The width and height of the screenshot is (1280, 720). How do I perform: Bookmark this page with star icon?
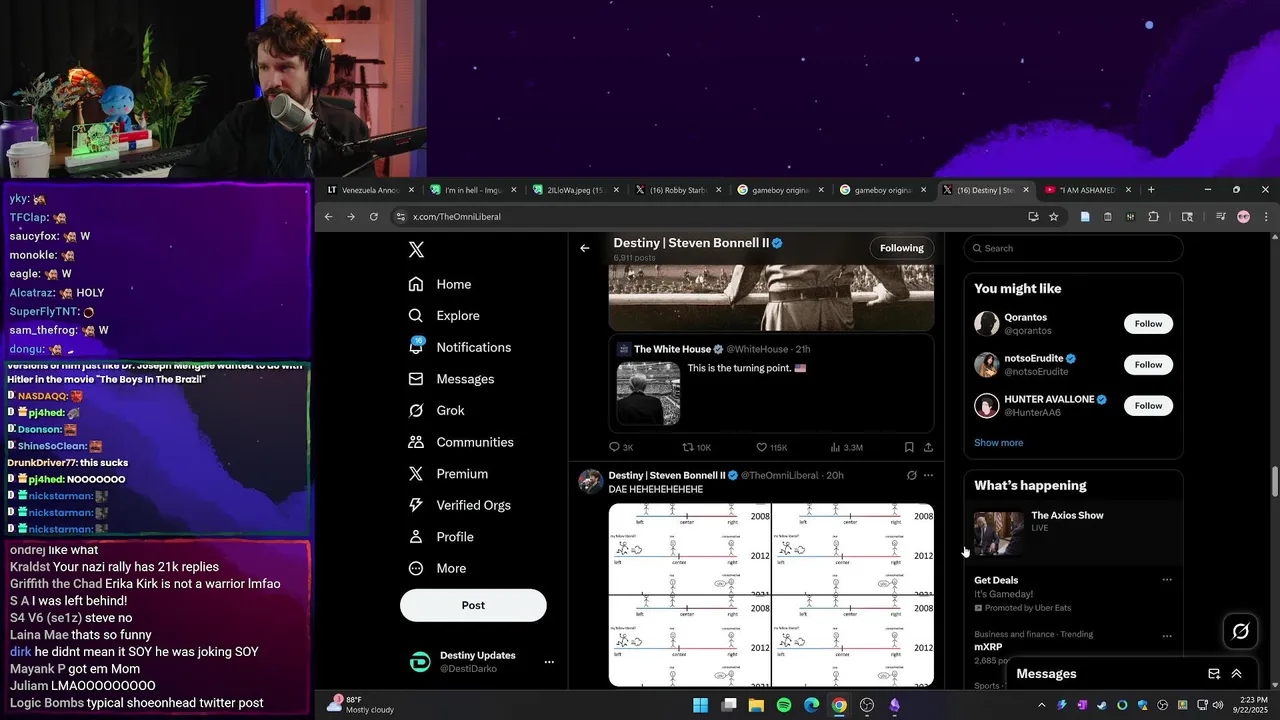(x=1053, y=217)
